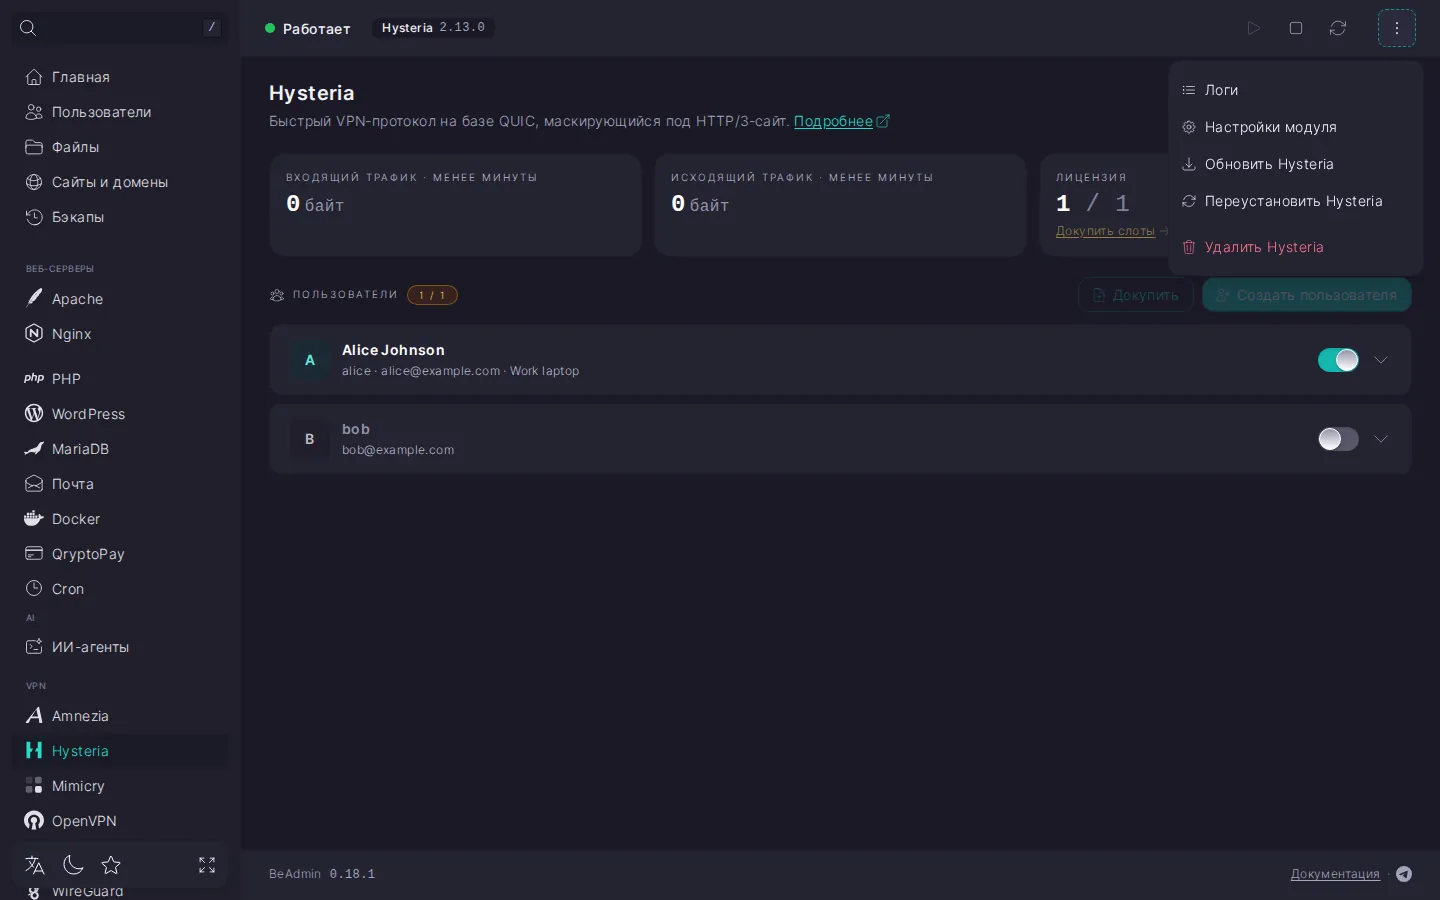Open WordPress in the sidebar
Viewport: 1440px width, 900px height.
click(x=120, y=414)
